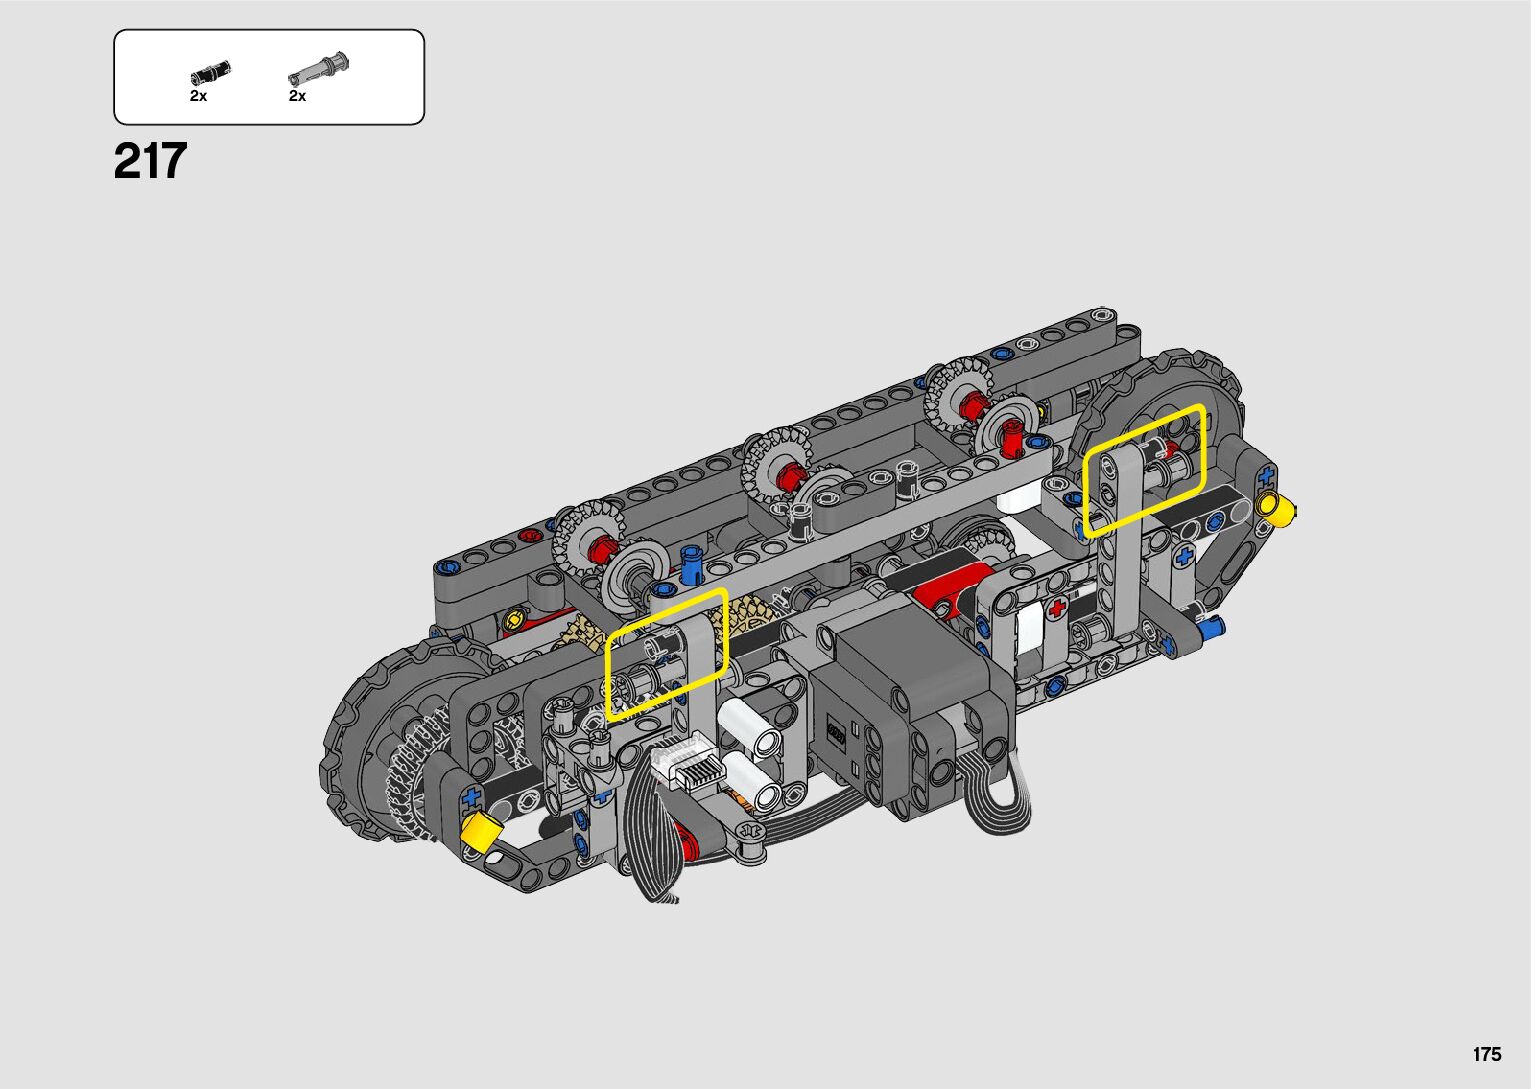Select the right yellow highlight box
This screenshot has height=1089, width=1531.
[1144, 469]
